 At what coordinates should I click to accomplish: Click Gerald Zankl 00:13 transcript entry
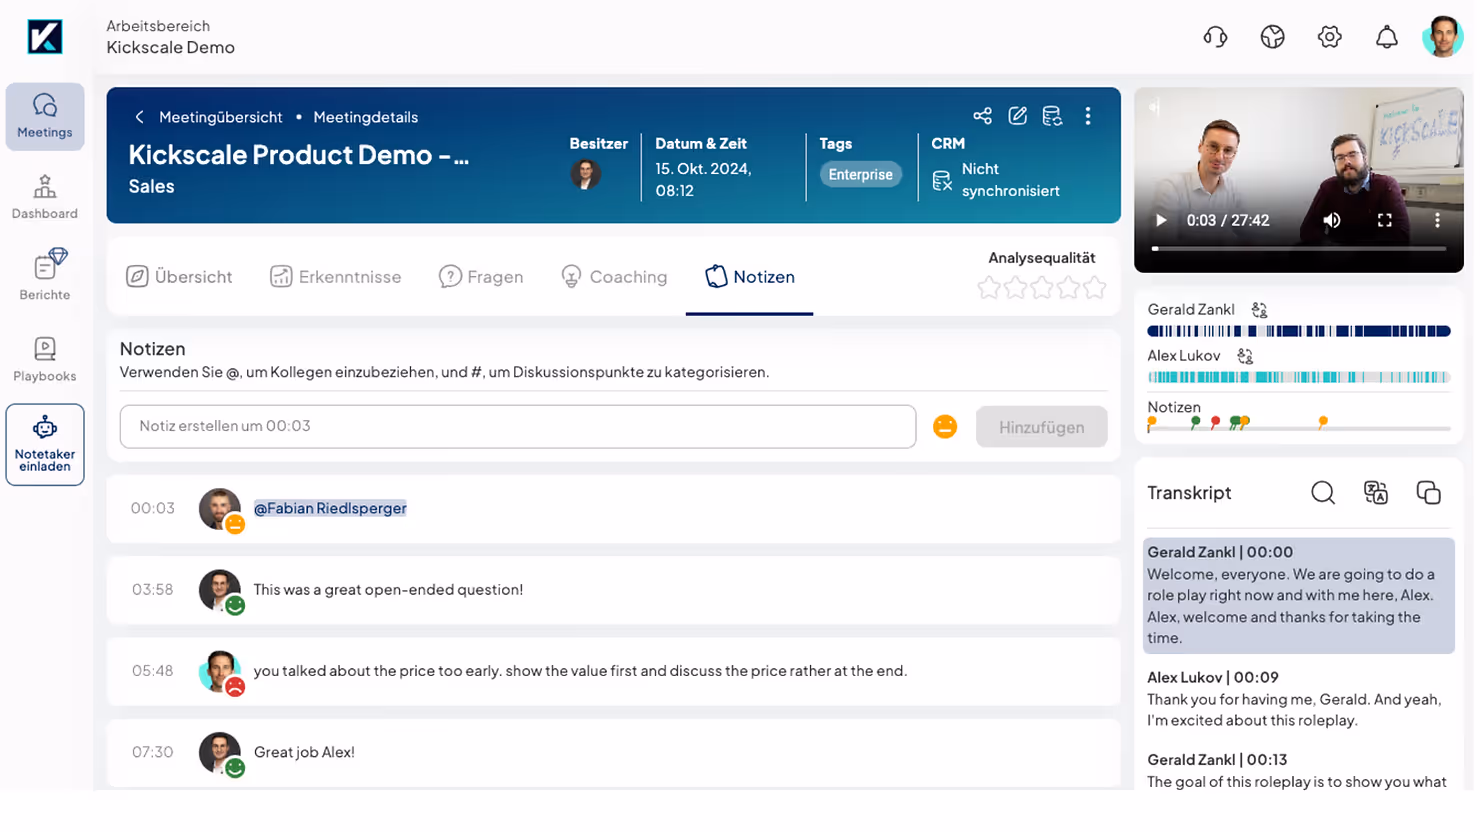[x=1299, y=771]
